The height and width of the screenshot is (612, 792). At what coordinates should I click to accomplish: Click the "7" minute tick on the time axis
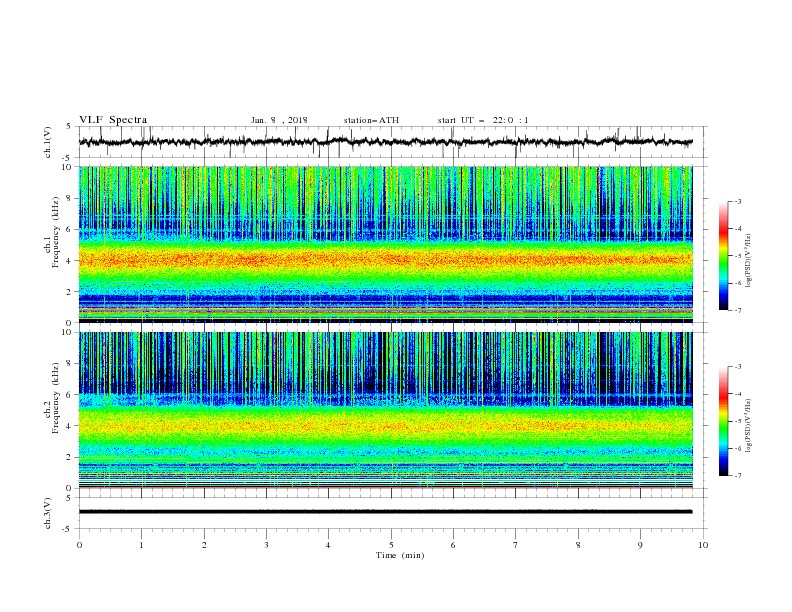516,545
